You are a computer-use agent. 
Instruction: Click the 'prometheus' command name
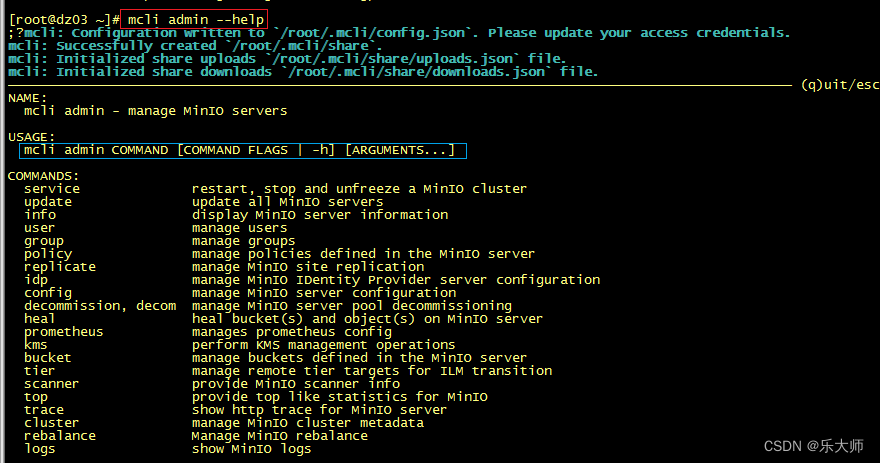(x=63, y=332)
